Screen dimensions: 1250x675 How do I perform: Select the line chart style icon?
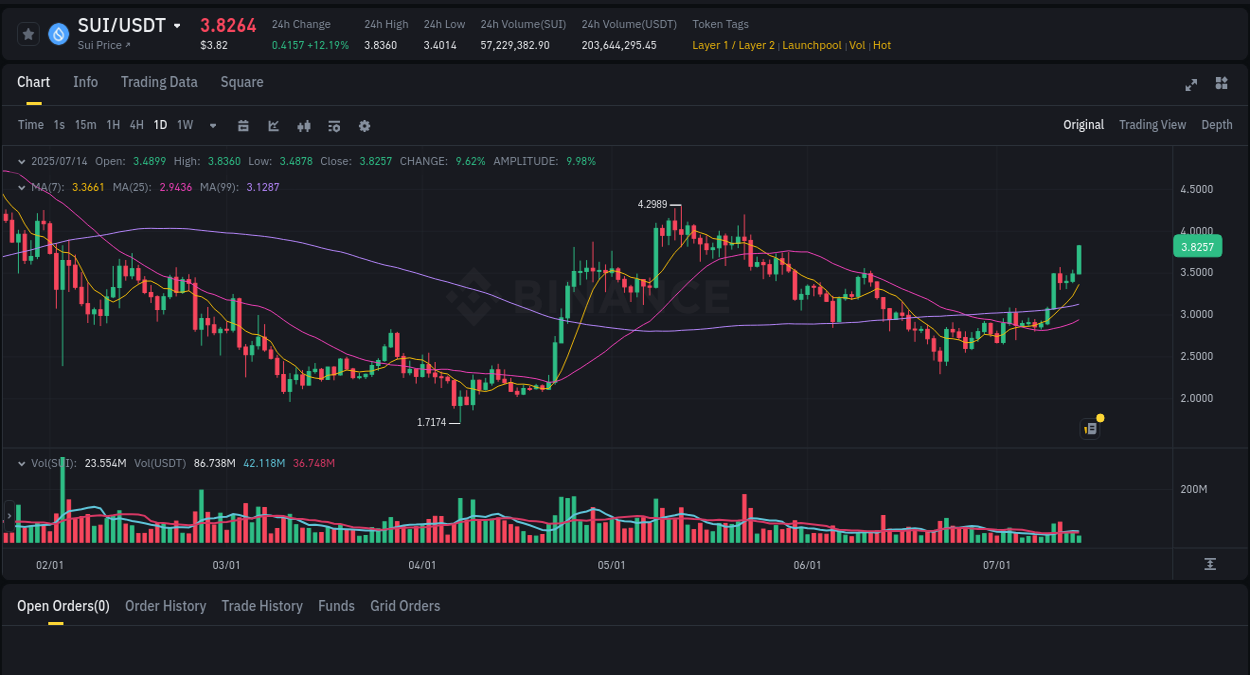[272, 125]
